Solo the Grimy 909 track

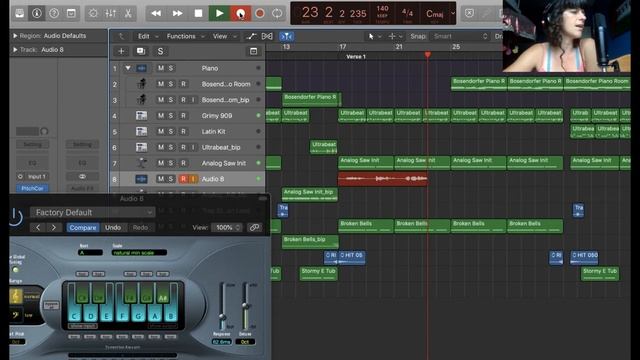coord(171,116)
